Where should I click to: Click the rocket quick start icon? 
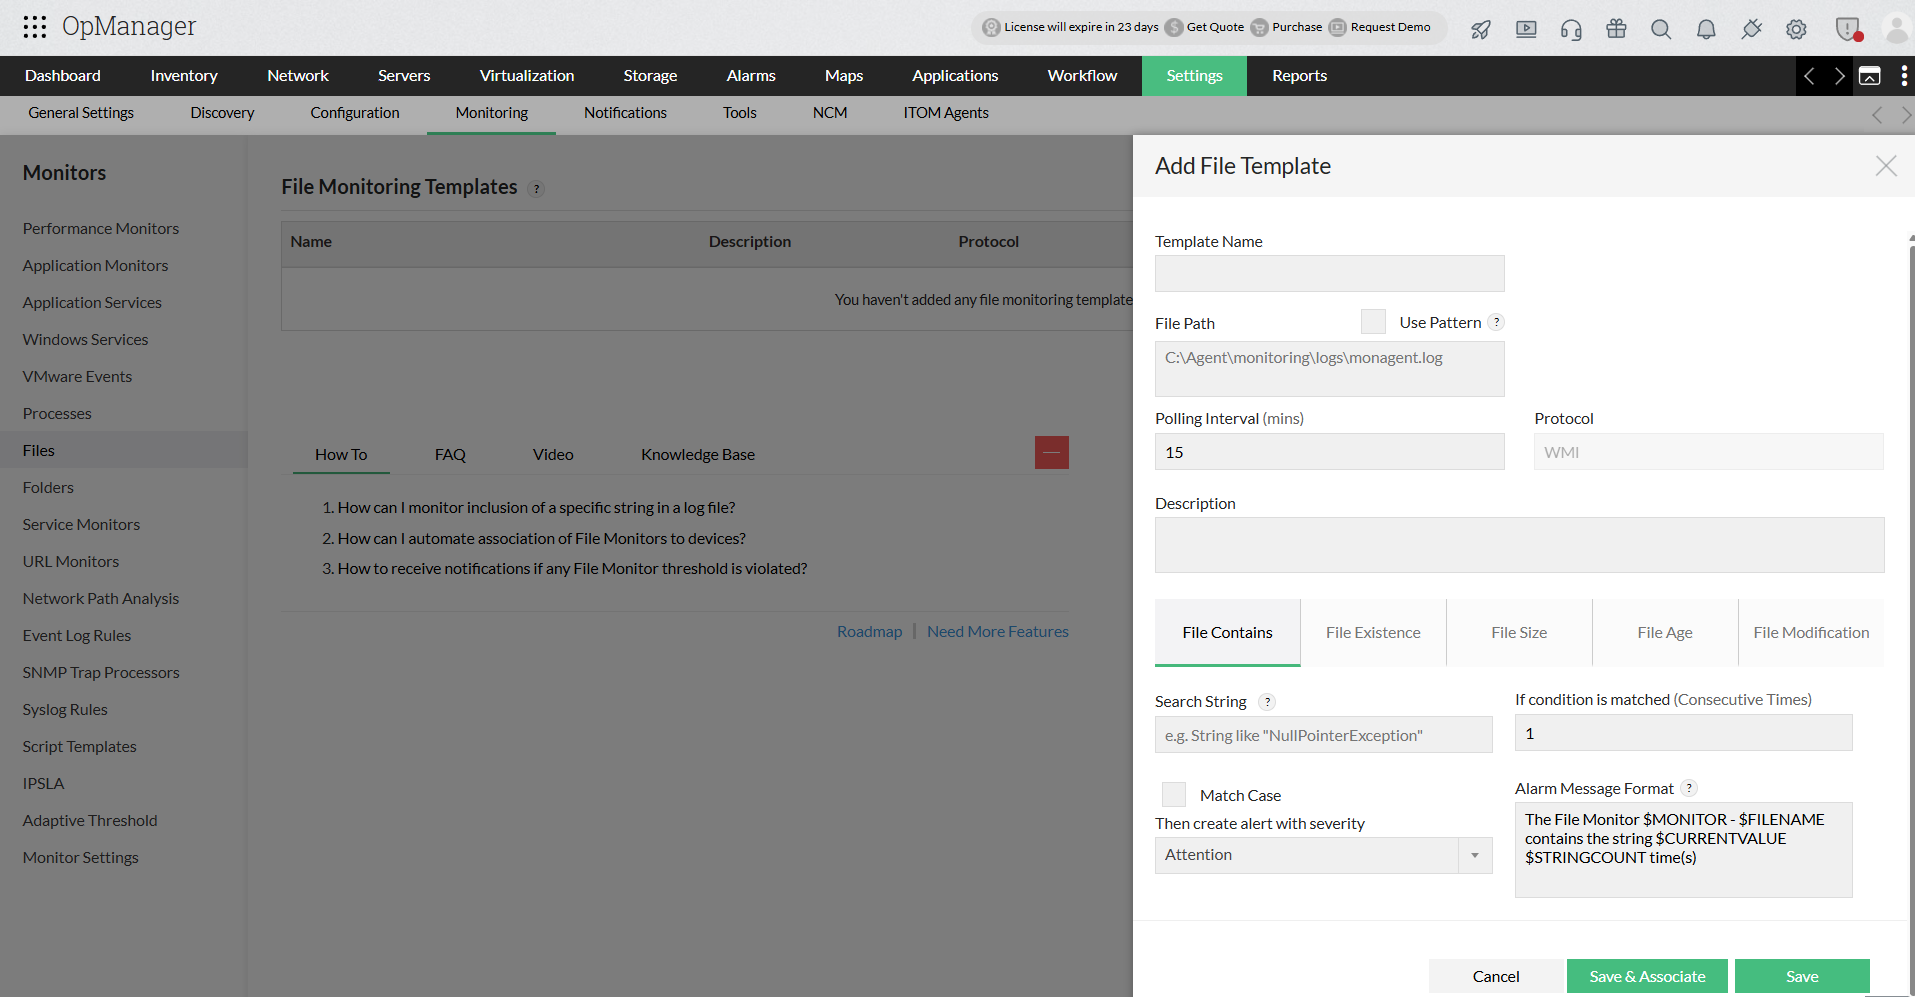pyautogui.click(x=1481, y=29)
